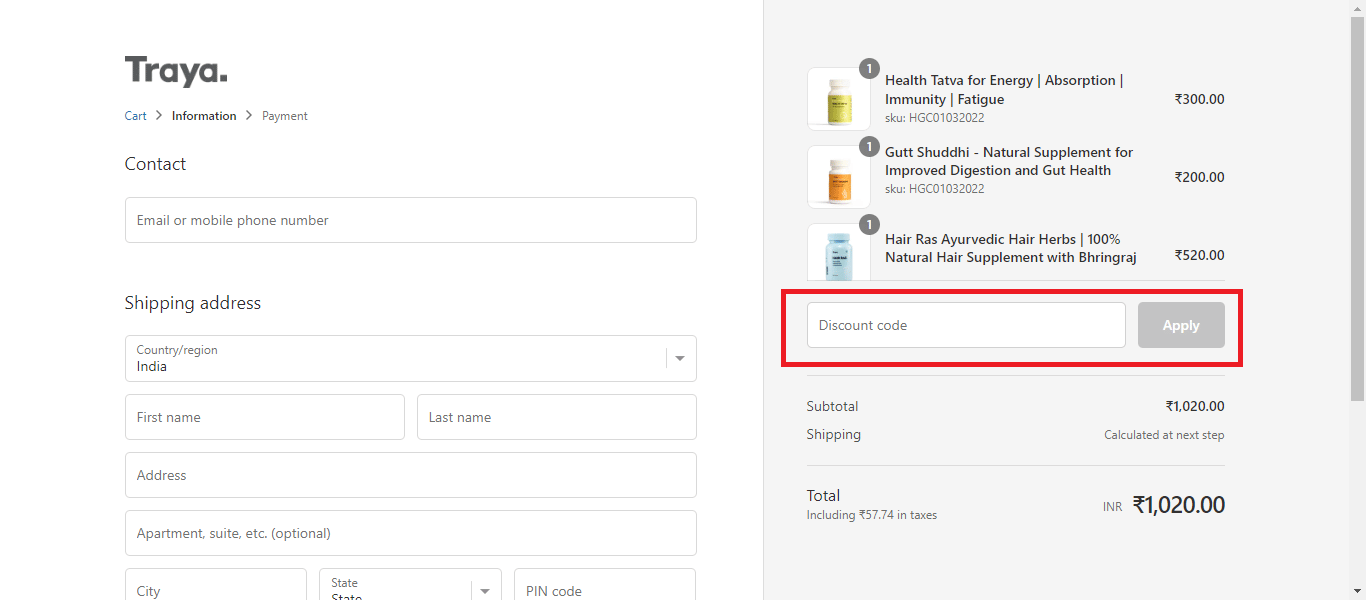1366x600 pixels.
Task: Click the Traya logo
Action: (x=176, y=72)
